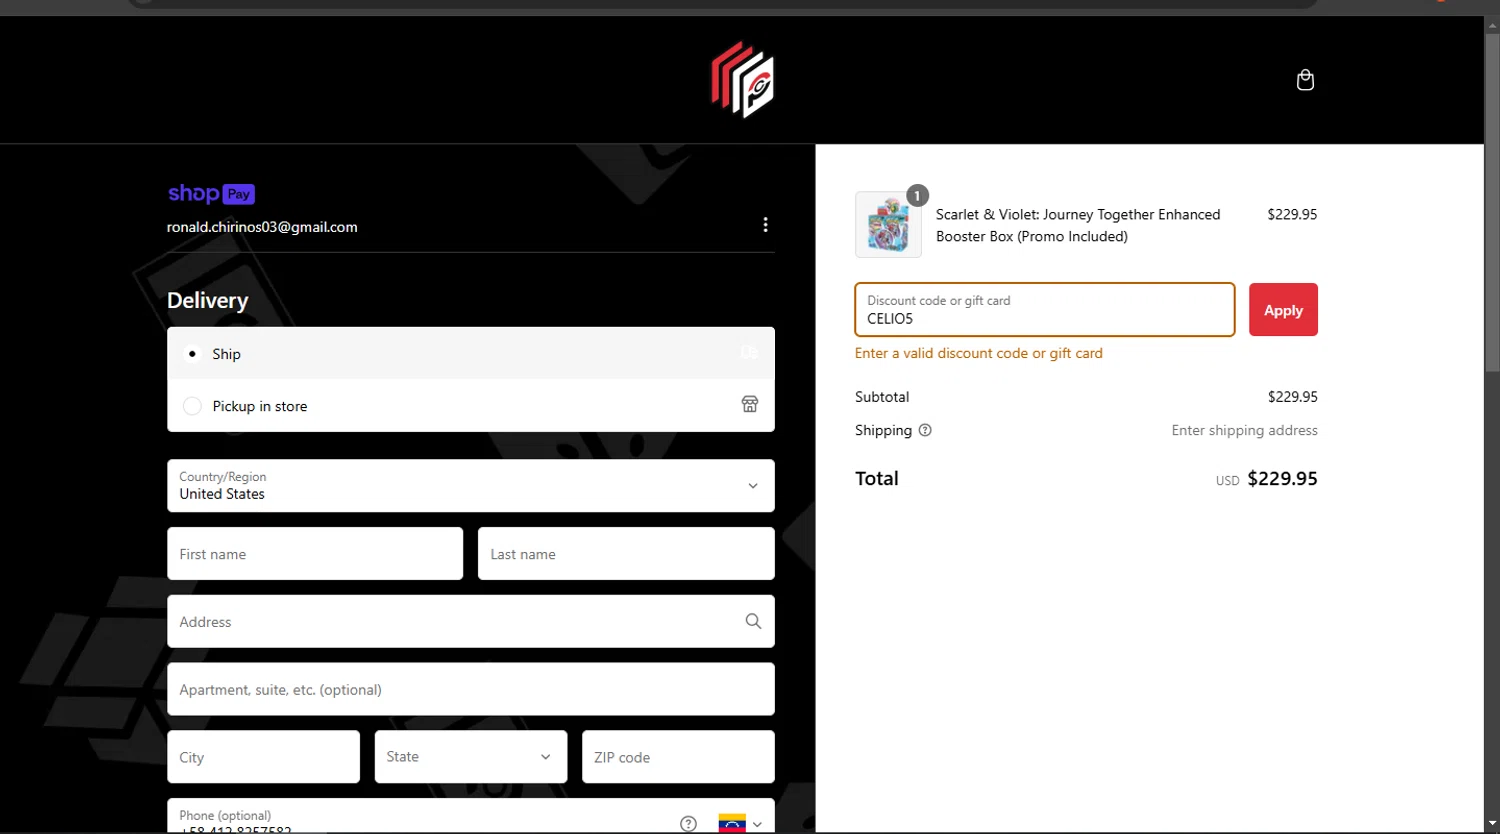Click the store logo in header

(742, 80)
